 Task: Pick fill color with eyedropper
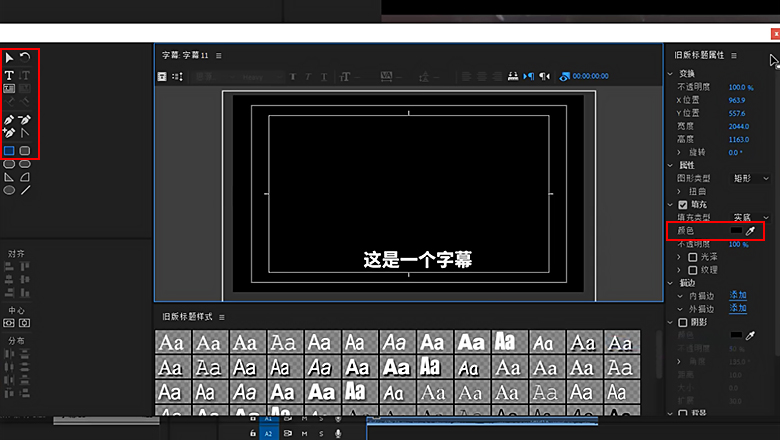[x=751, y=230]
